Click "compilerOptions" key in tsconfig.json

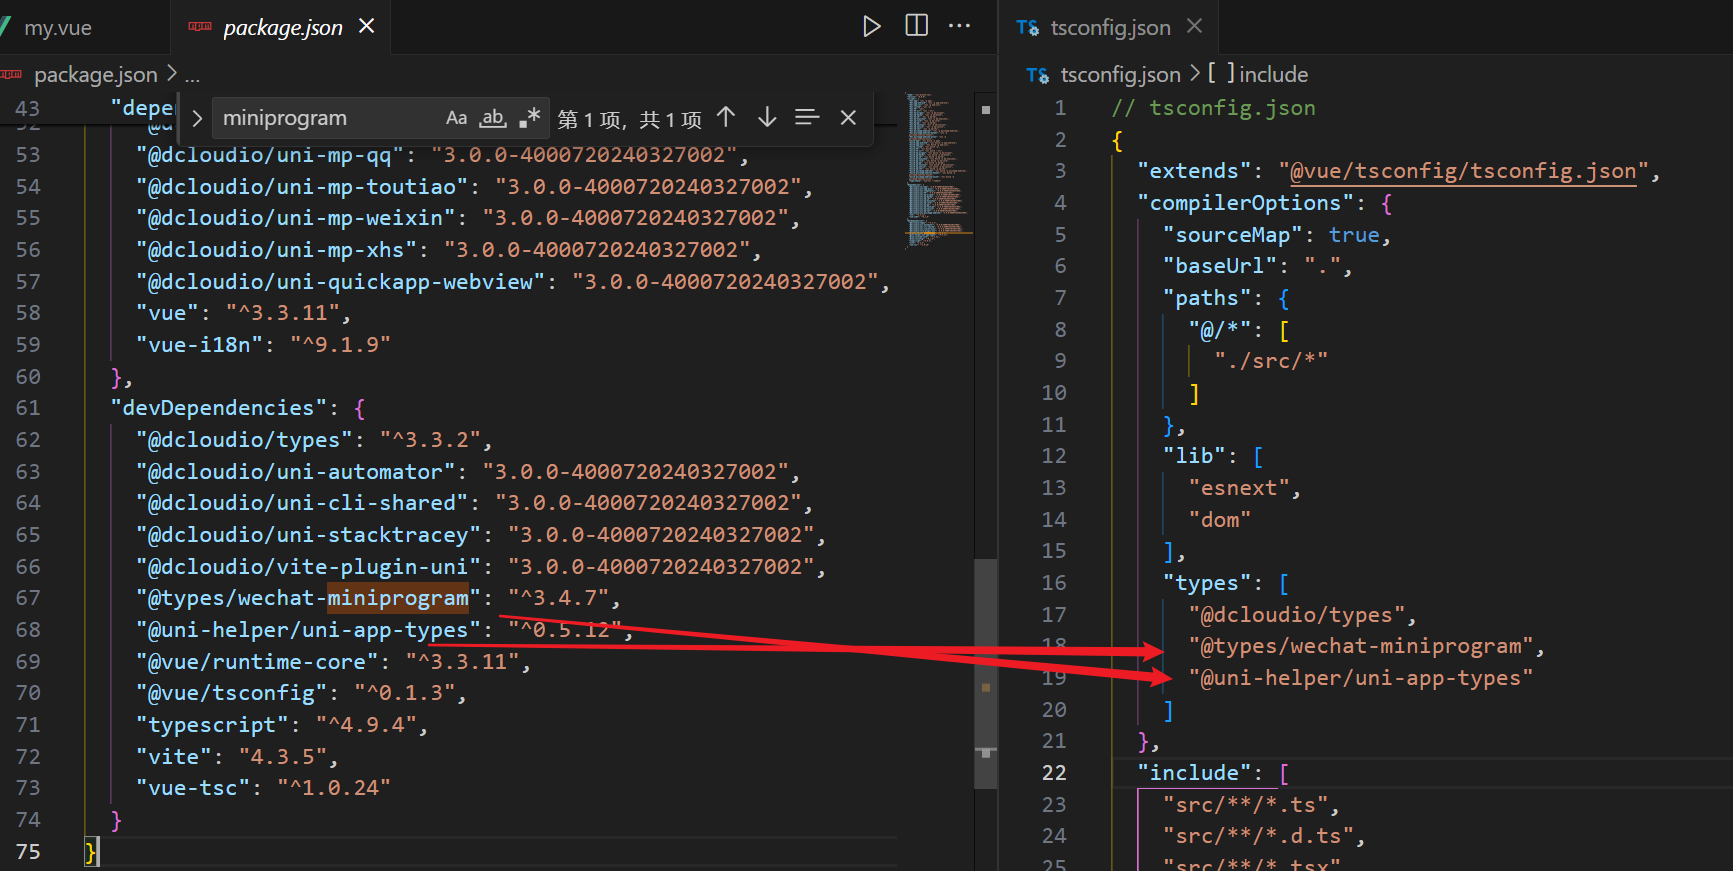[1246, 203]
